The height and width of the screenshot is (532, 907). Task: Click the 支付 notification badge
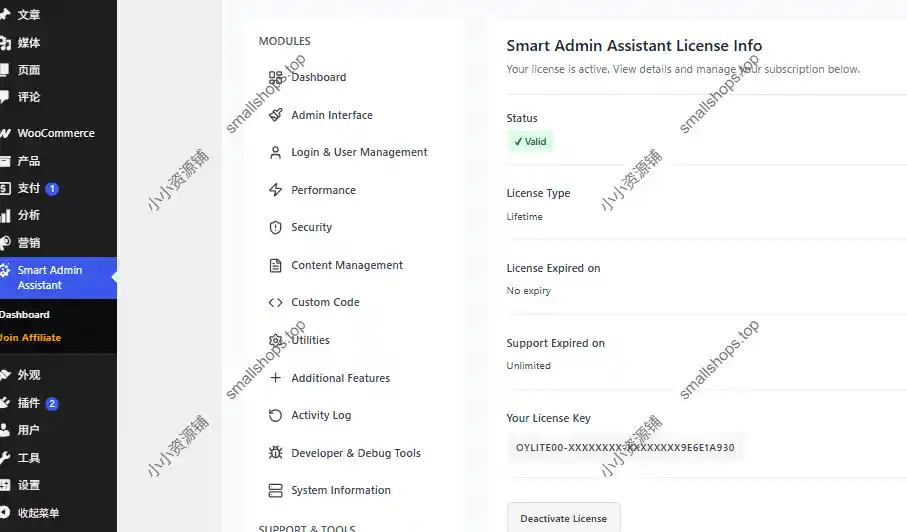pos(52,189)
